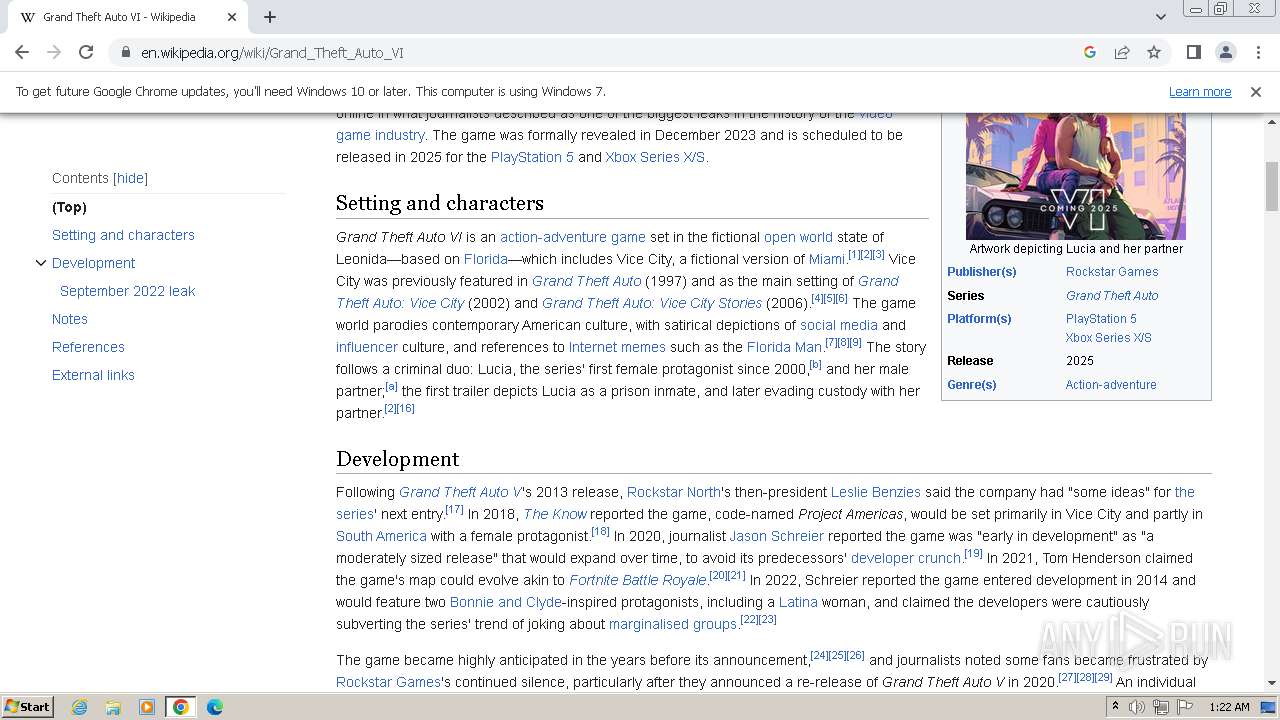Open the Florida Man link
The height and width of the screenshot is (720, 1280).
click(784, 347)
